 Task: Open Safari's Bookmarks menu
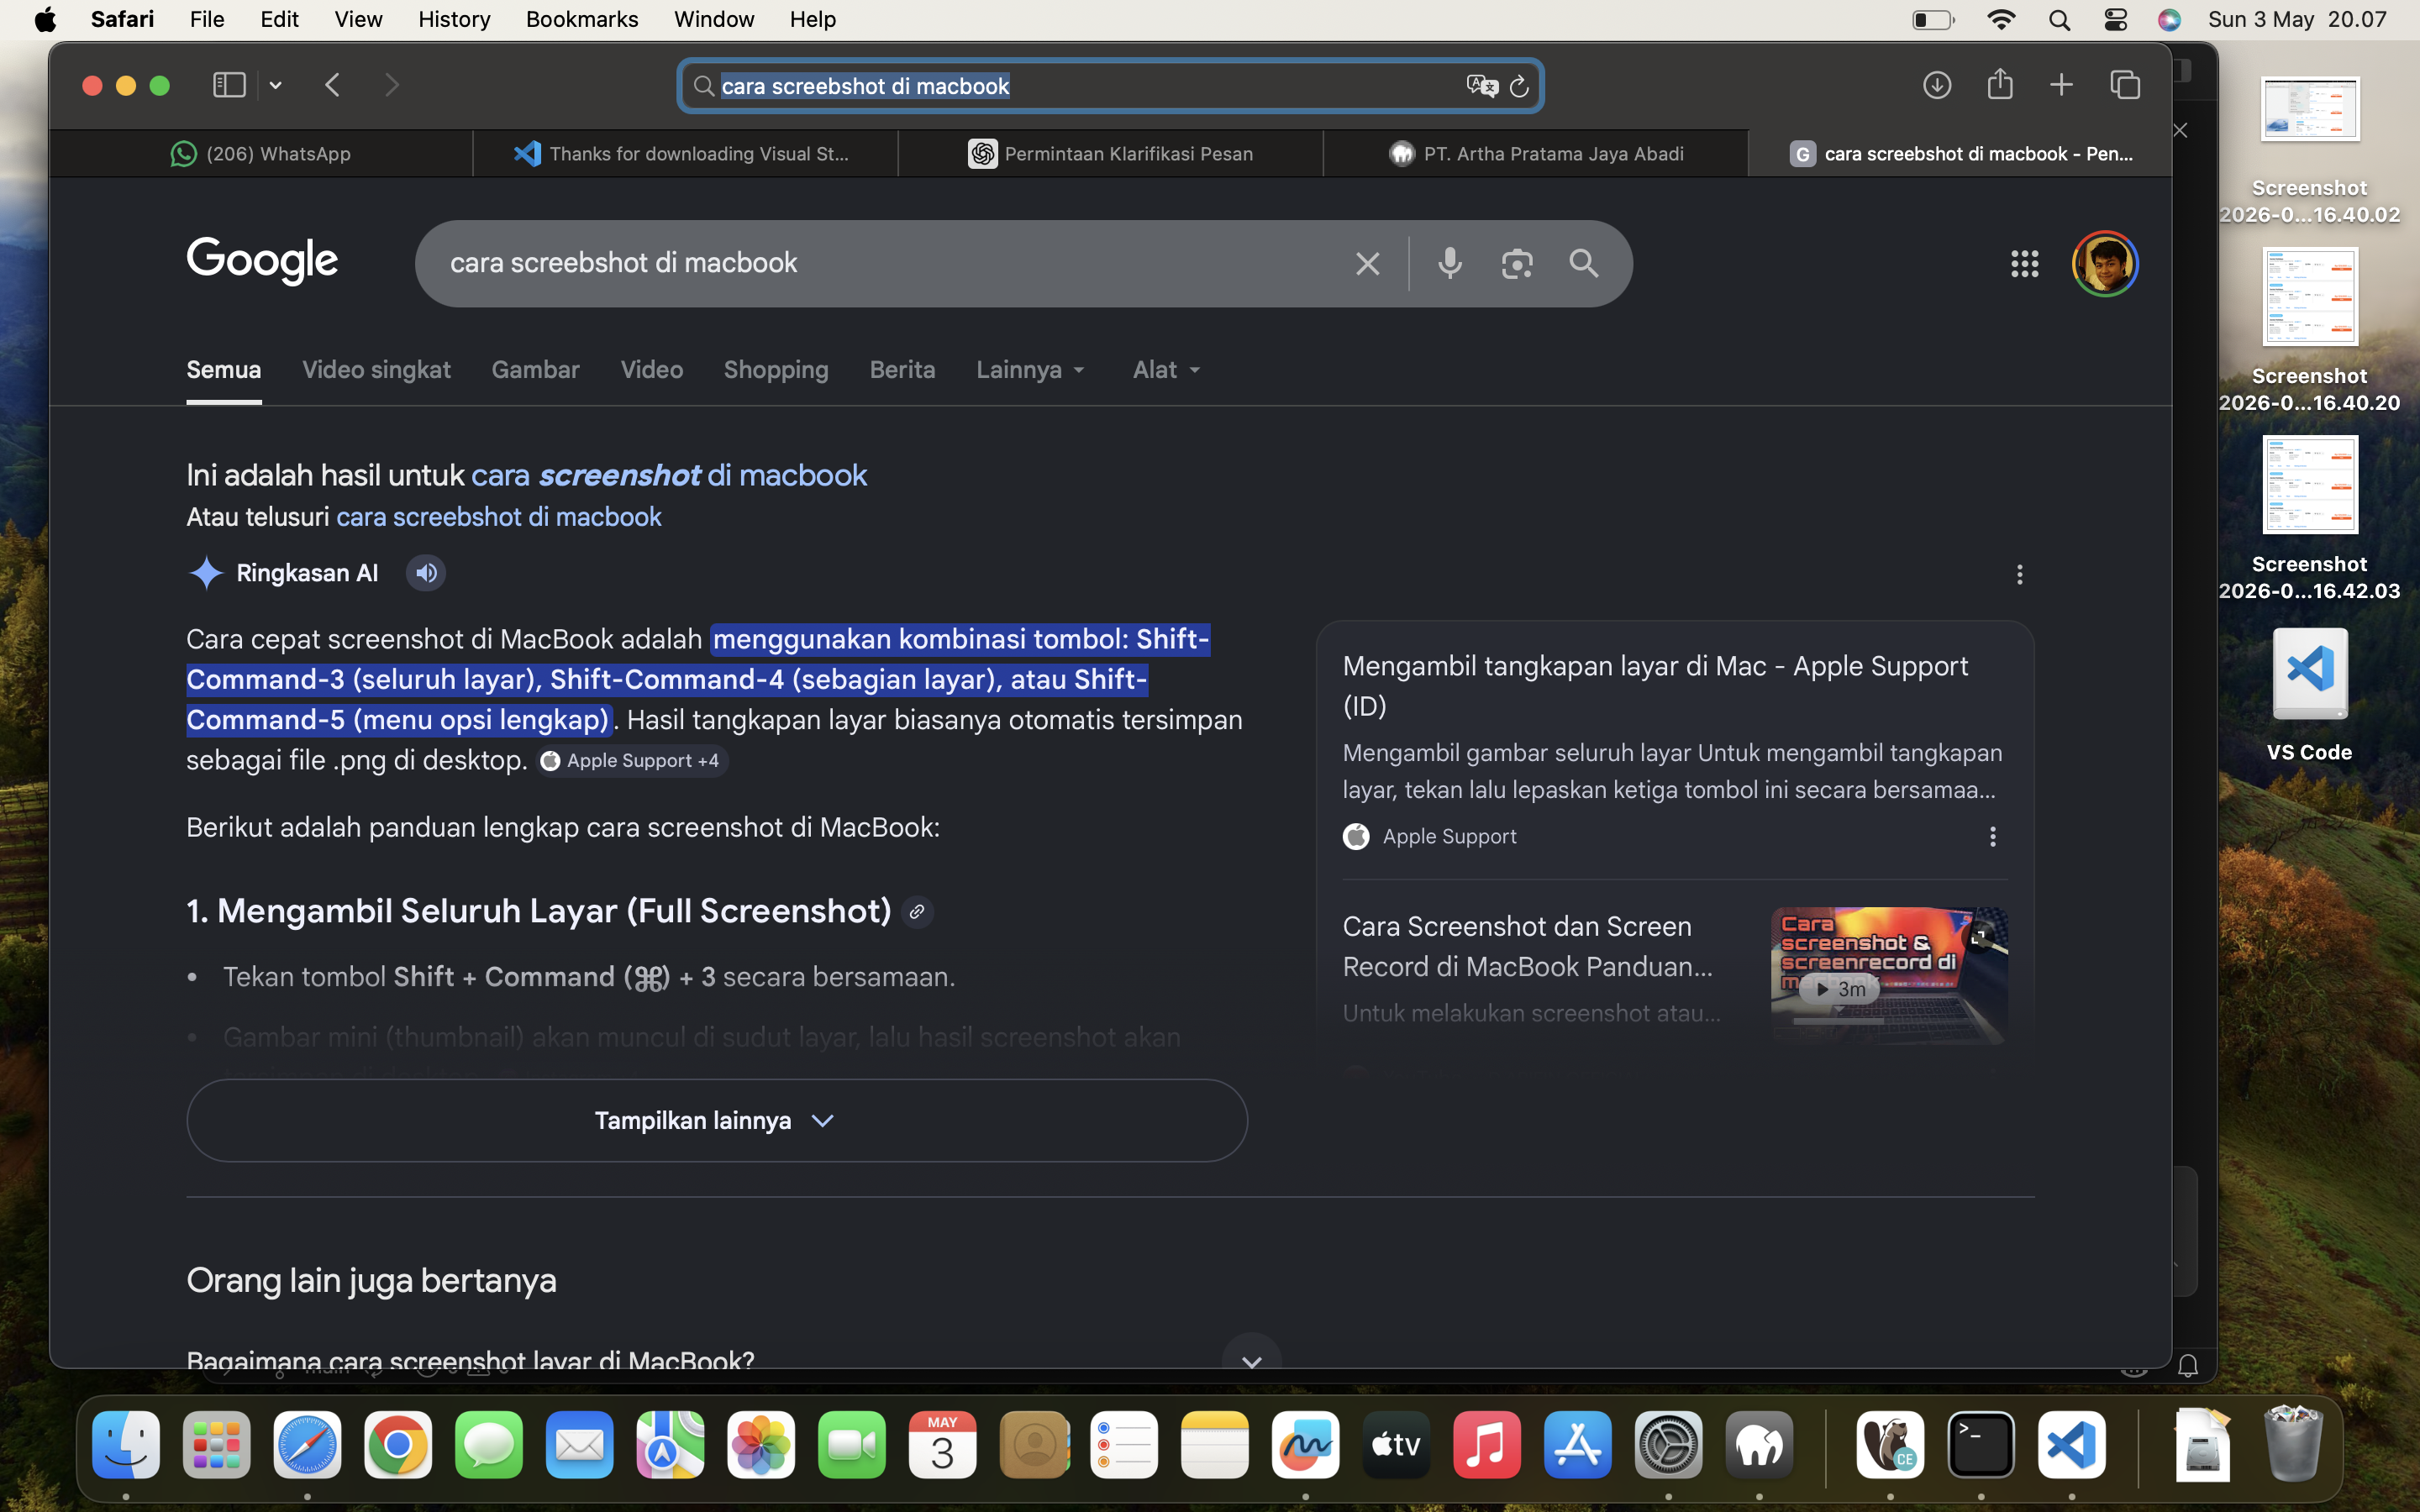582,19
